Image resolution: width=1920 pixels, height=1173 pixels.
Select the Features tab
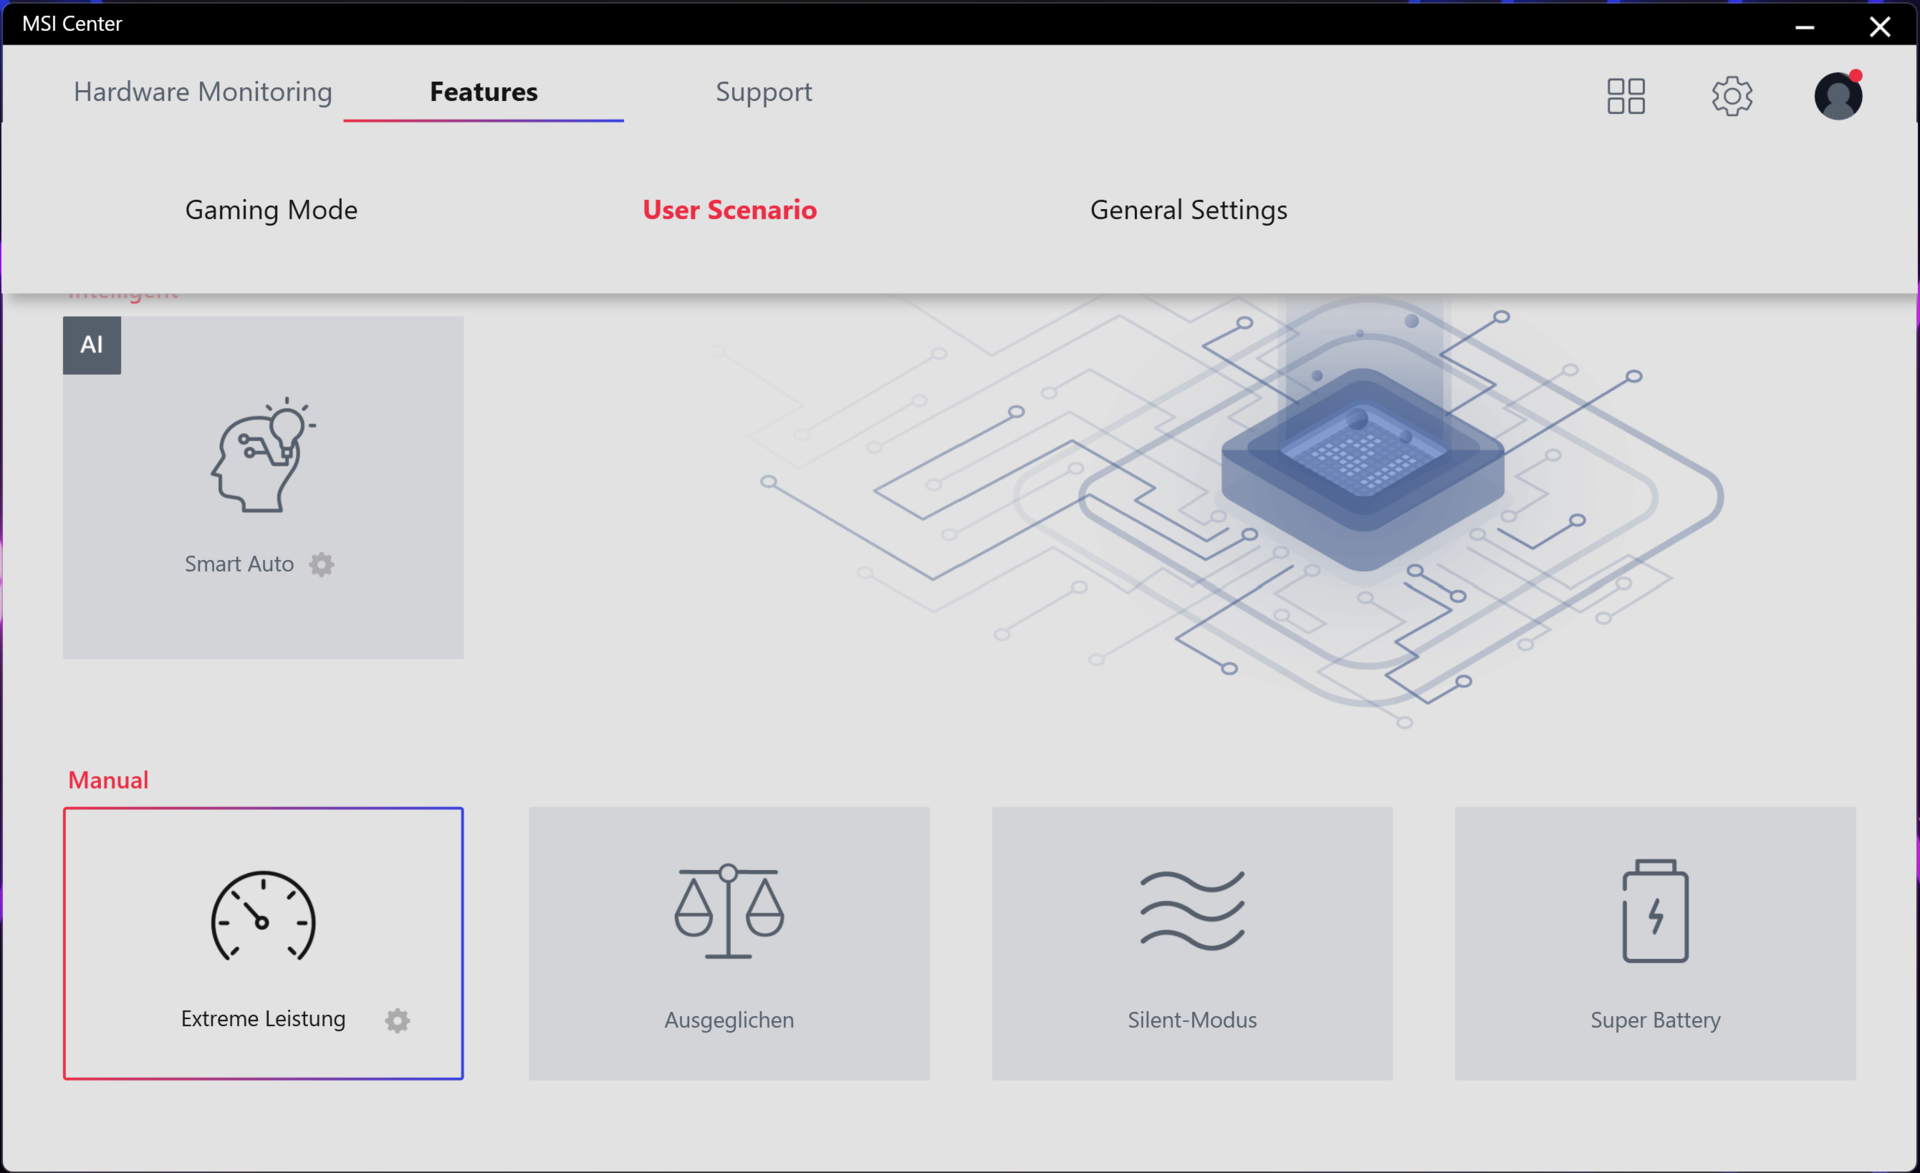click(x=483, y=92)
